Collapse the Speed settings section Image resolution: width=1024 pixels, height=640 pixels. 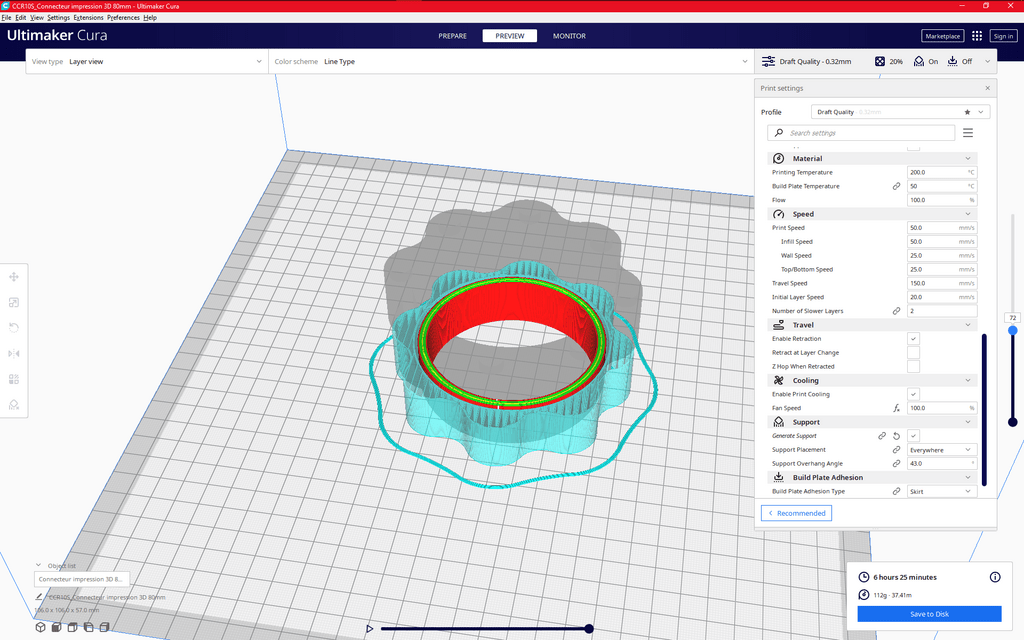[x=872, y=214]
